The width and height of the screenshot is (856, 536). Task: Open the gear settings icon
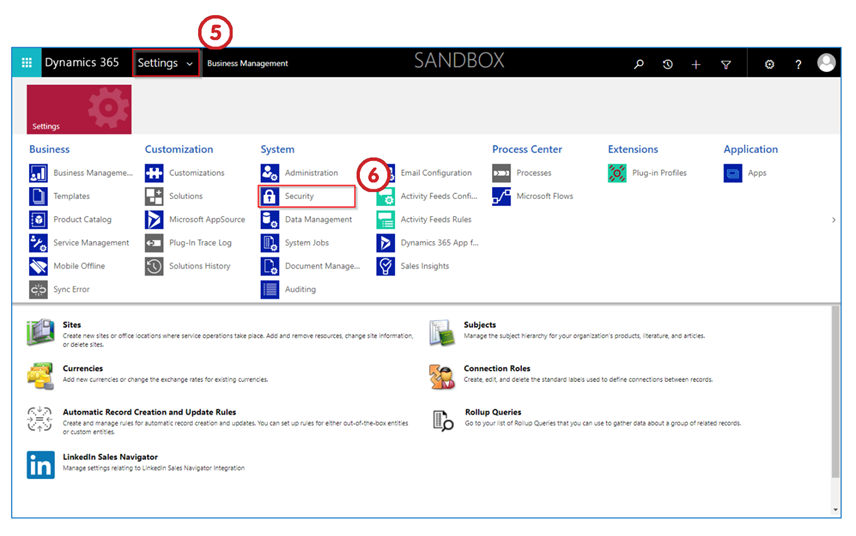point(769,64)
